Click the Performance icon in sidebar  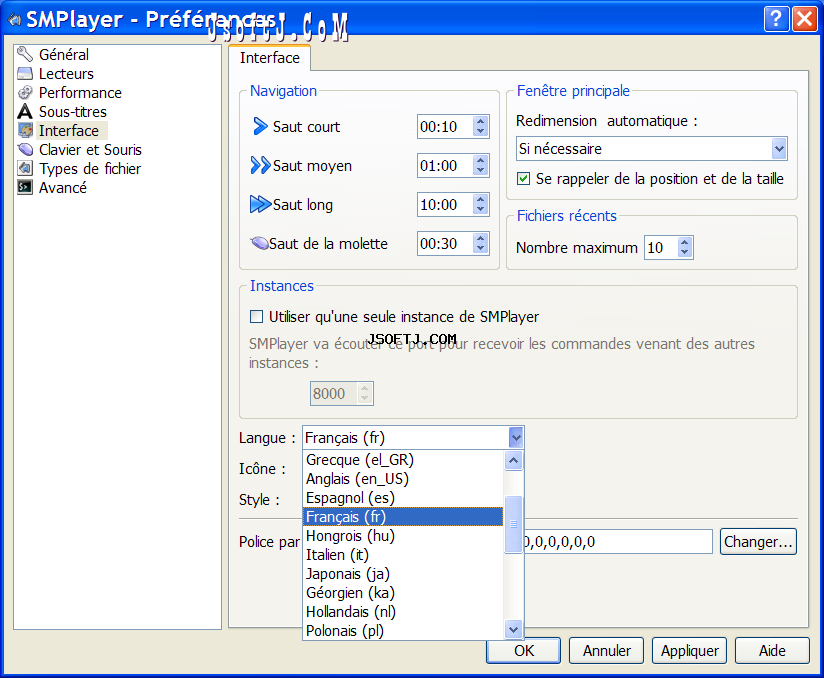(x=25, y=93)
